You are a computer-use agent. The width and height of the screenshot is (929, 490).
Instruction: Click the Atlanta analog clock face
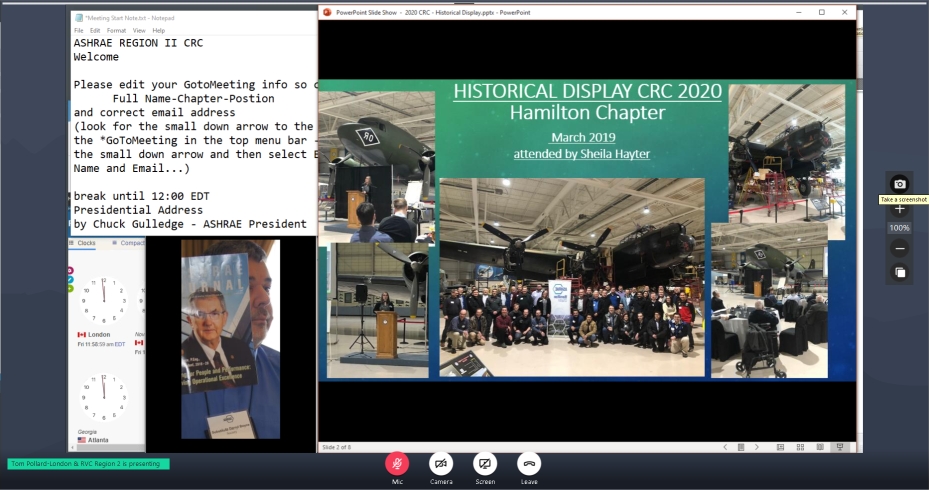[x=104, y=397]
